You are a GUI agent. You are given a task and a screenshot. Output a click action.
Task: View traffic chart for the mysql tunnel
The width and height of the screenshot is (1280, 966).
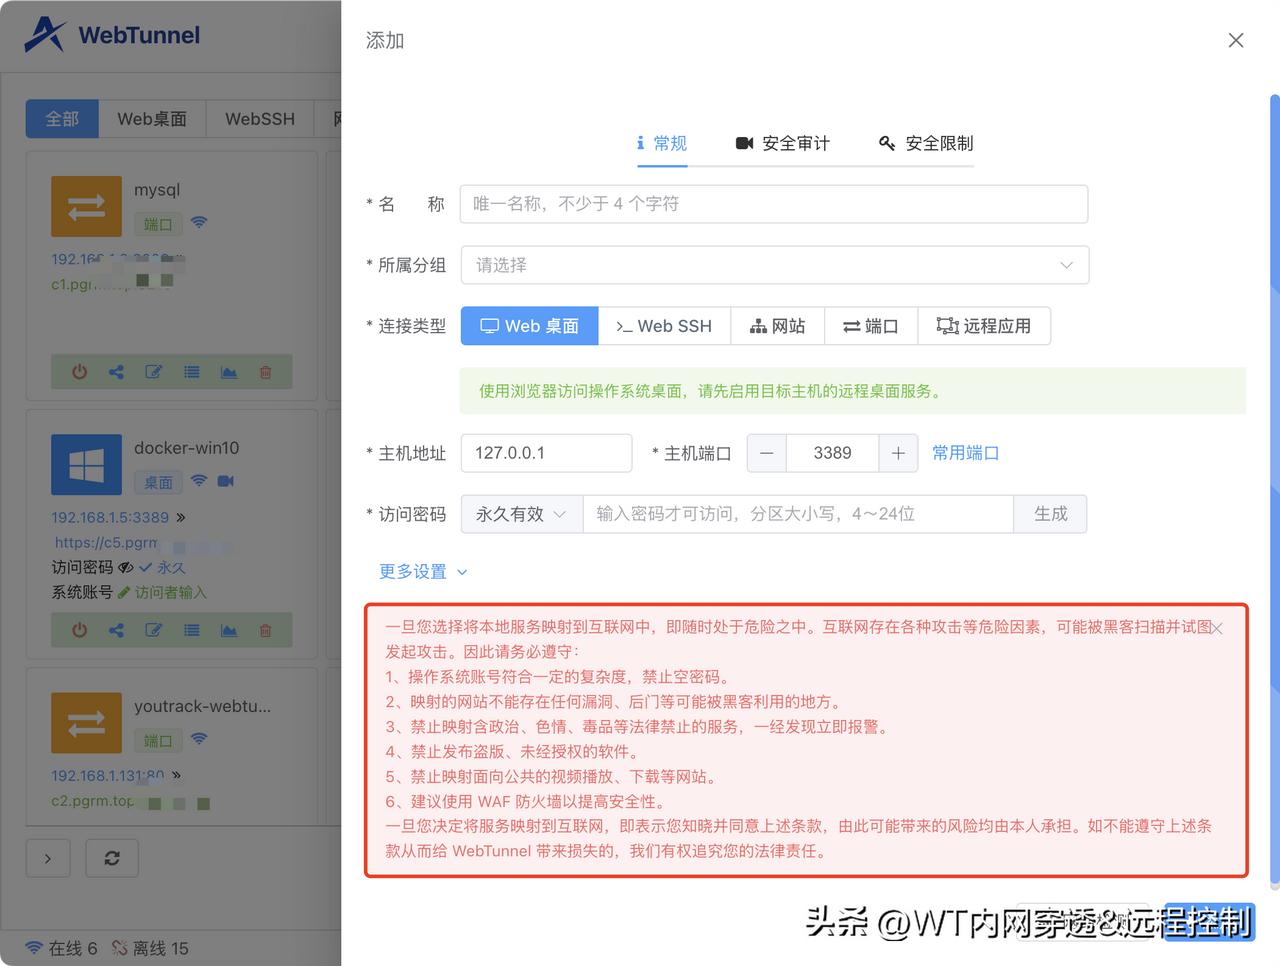pos(229,371)
